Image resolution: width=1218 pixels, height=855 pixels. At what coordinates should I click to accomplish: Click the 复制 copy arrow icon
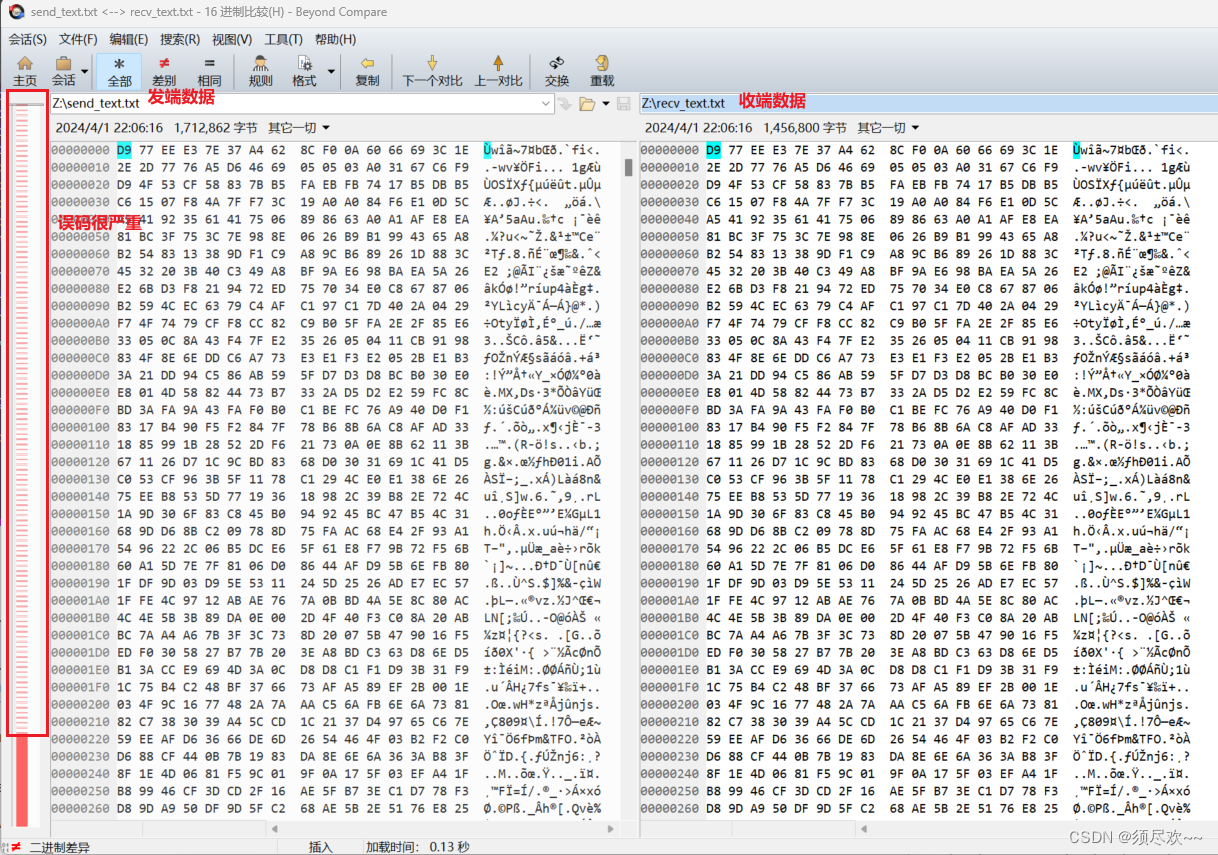point(367,70)
